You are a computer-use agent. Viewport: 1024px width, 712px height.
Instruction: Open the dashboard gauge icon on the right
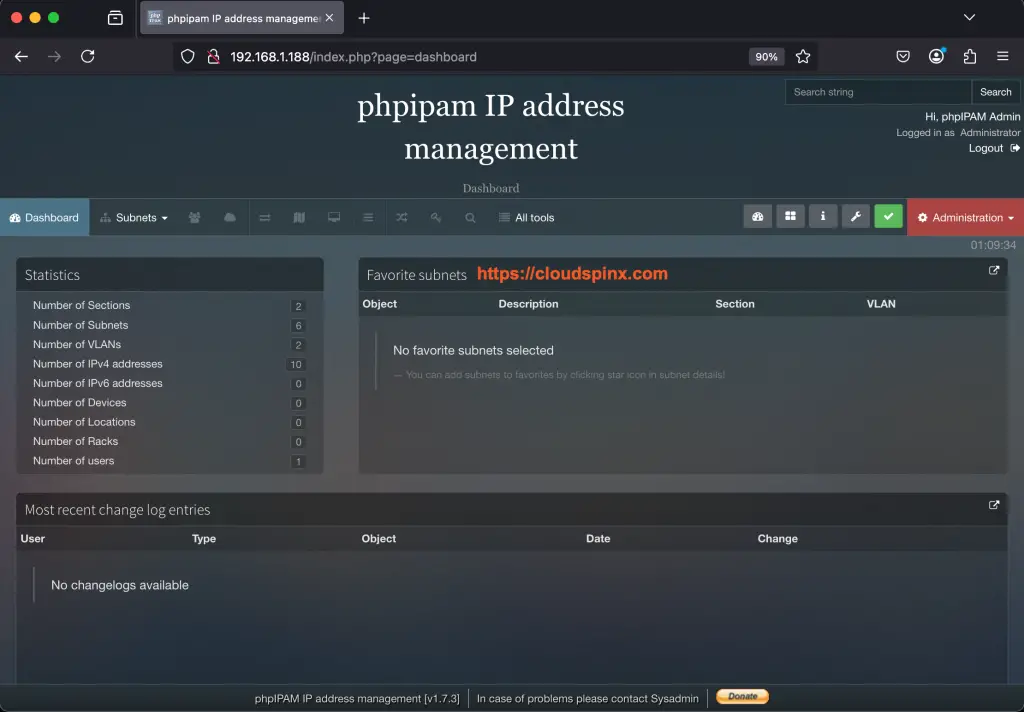click(x=757, y=216)
